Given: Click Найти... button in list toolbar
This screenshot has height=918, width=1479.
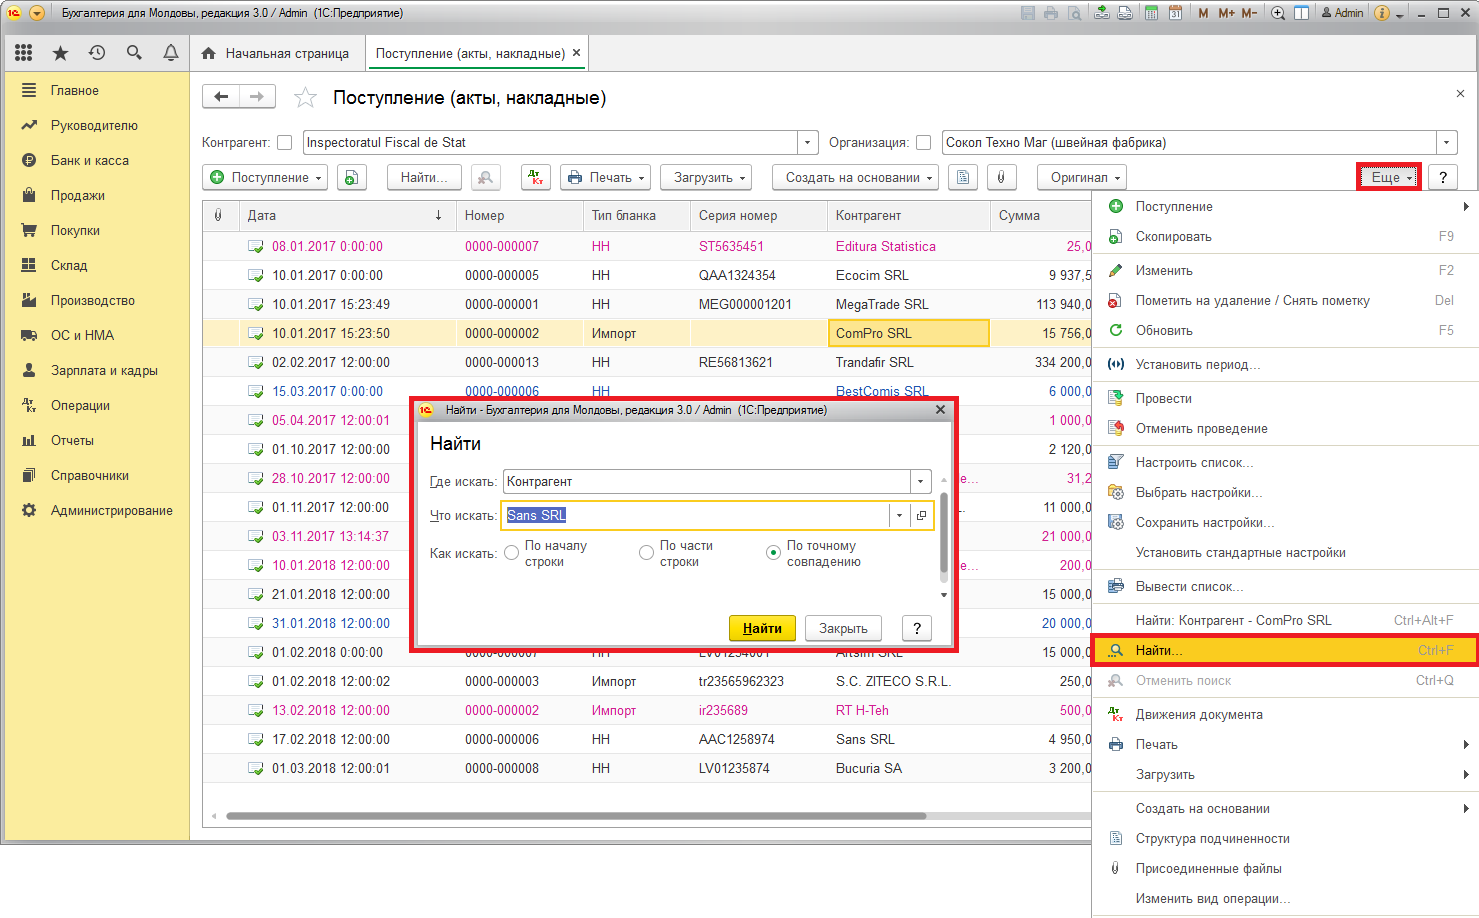Looking at the screenshot, I should tap(424, 177).
